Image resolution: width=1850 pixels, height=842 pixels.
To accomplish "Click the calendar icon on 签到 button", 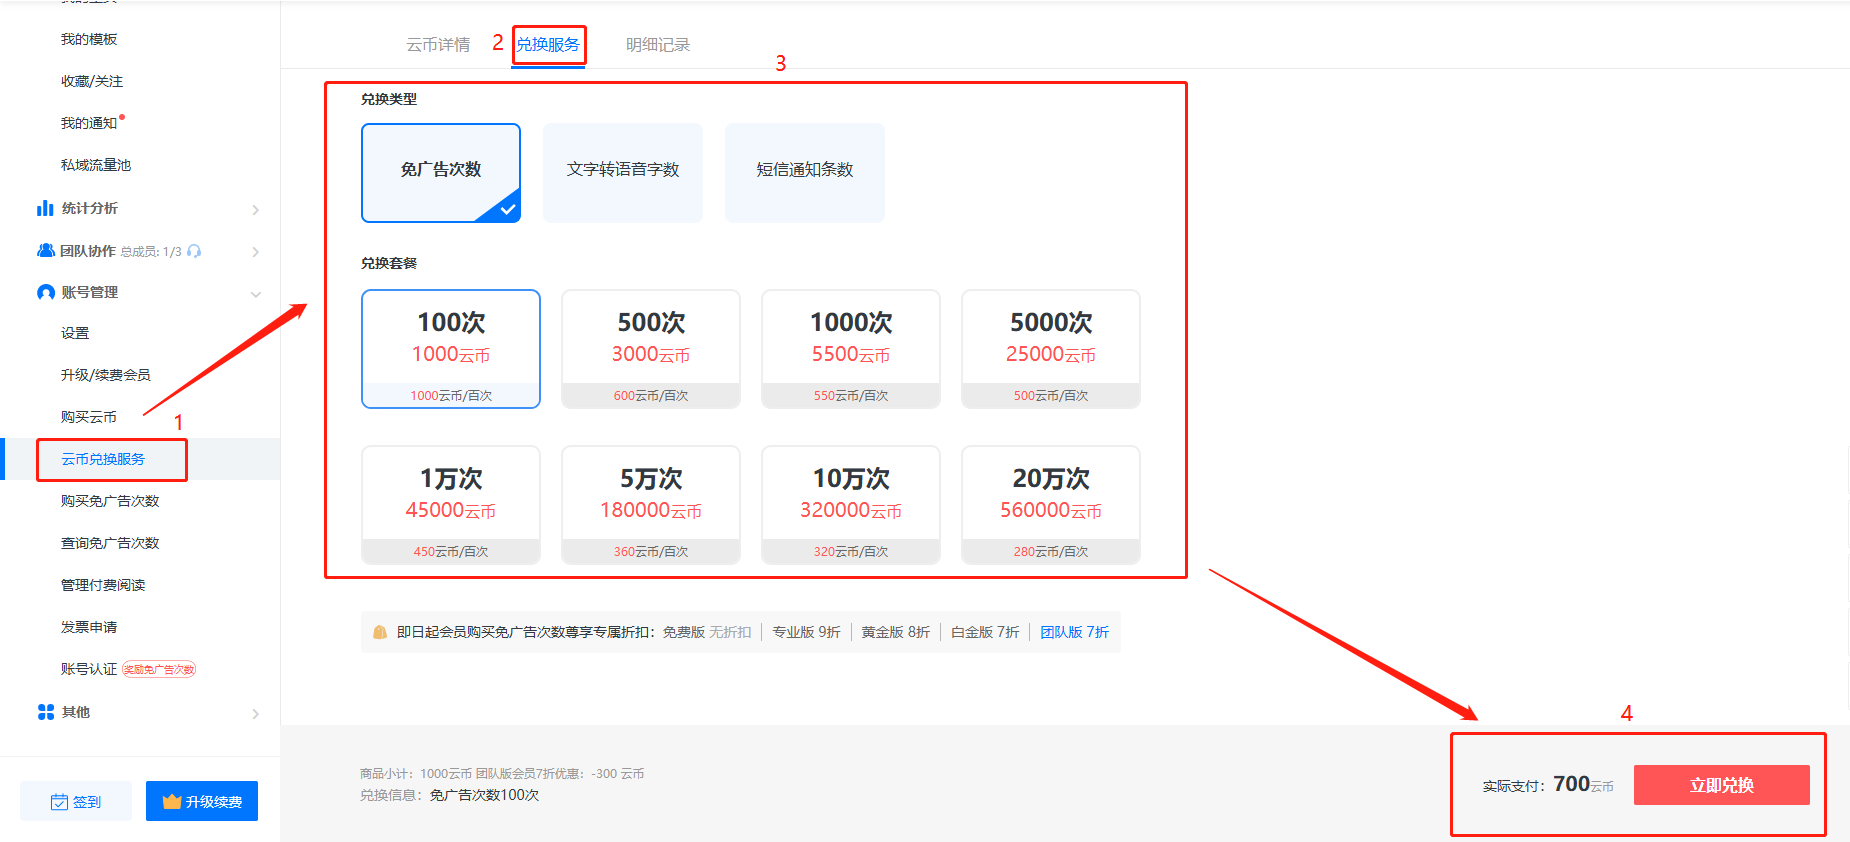I will coord(60,802).
